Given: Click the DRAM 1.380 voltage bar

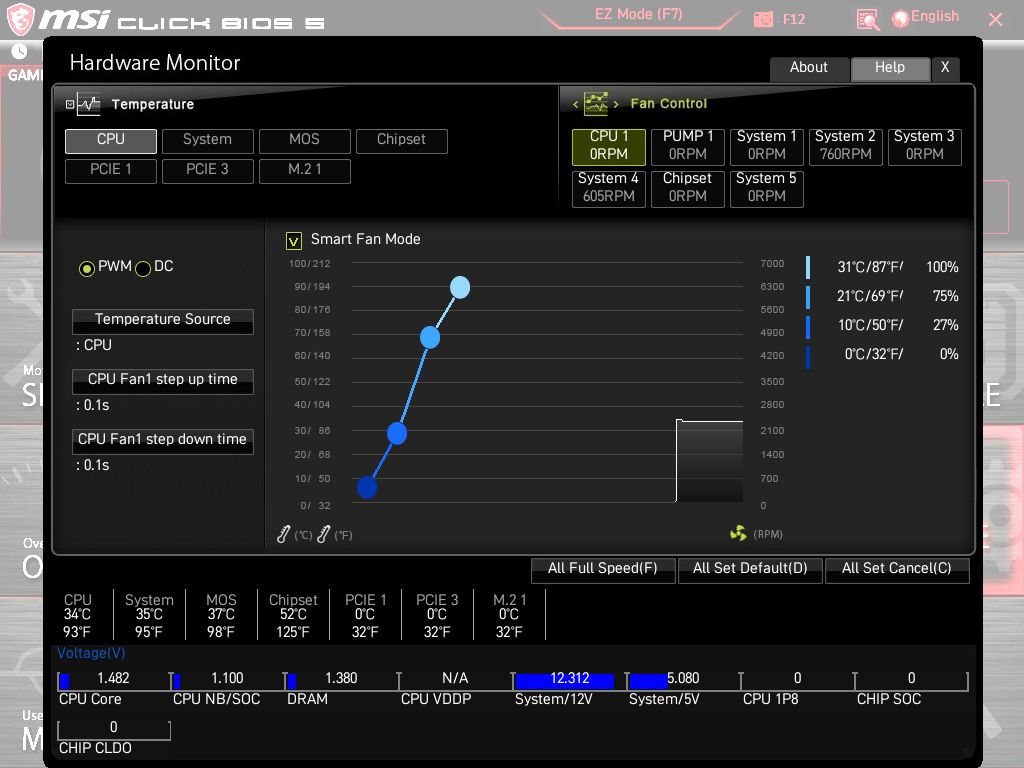Looking at the screenshot, I should [x=342, y=680].
